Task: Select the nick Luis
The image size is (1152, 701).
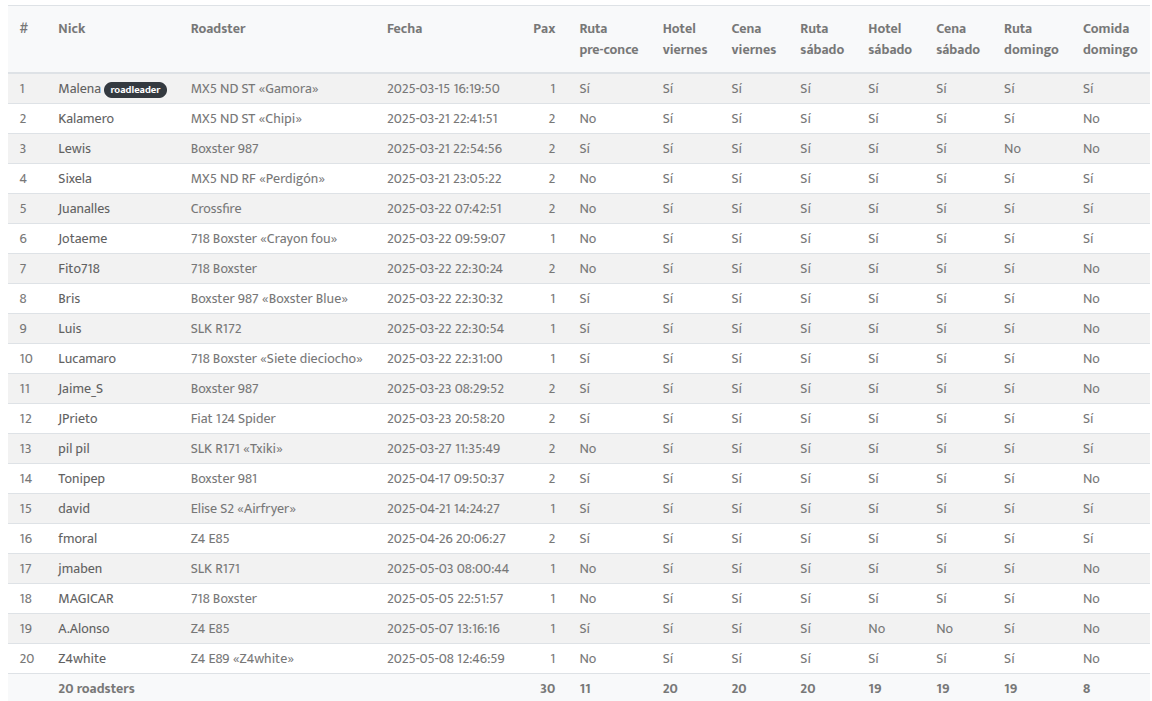Action: coord(70,329)
